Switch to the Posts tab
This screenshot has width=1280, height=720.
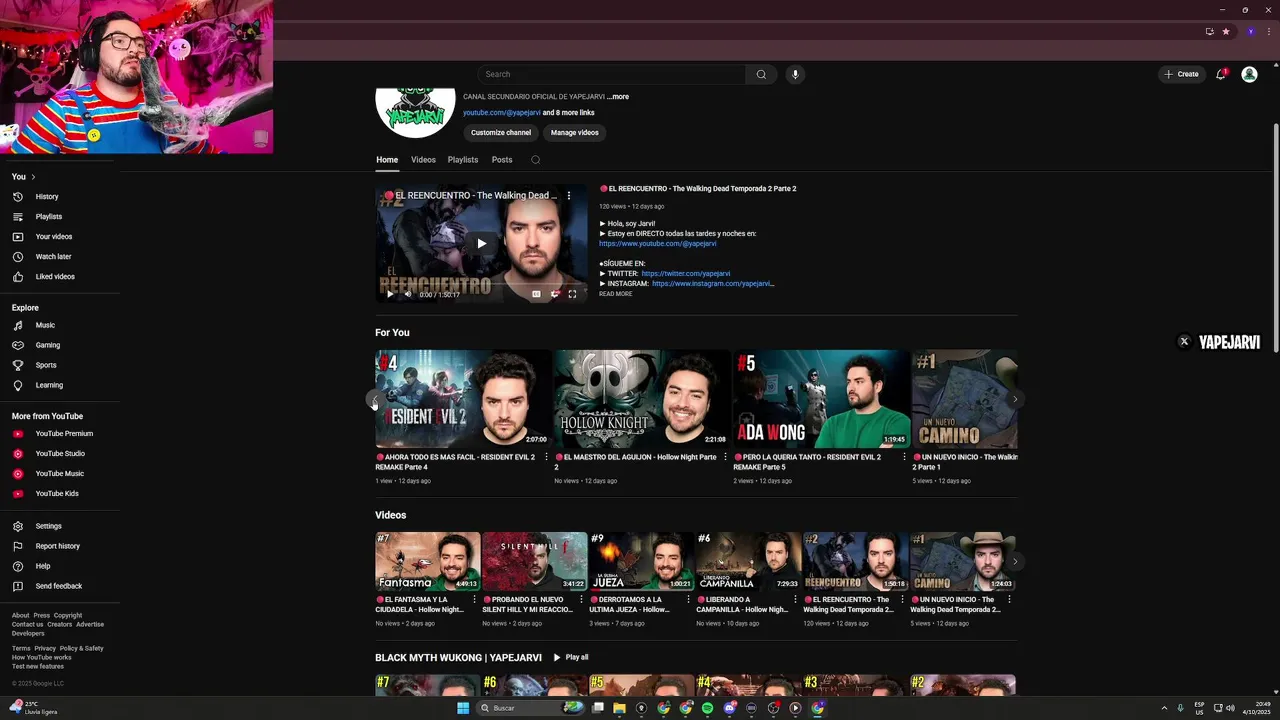click(x=502, y=160)
